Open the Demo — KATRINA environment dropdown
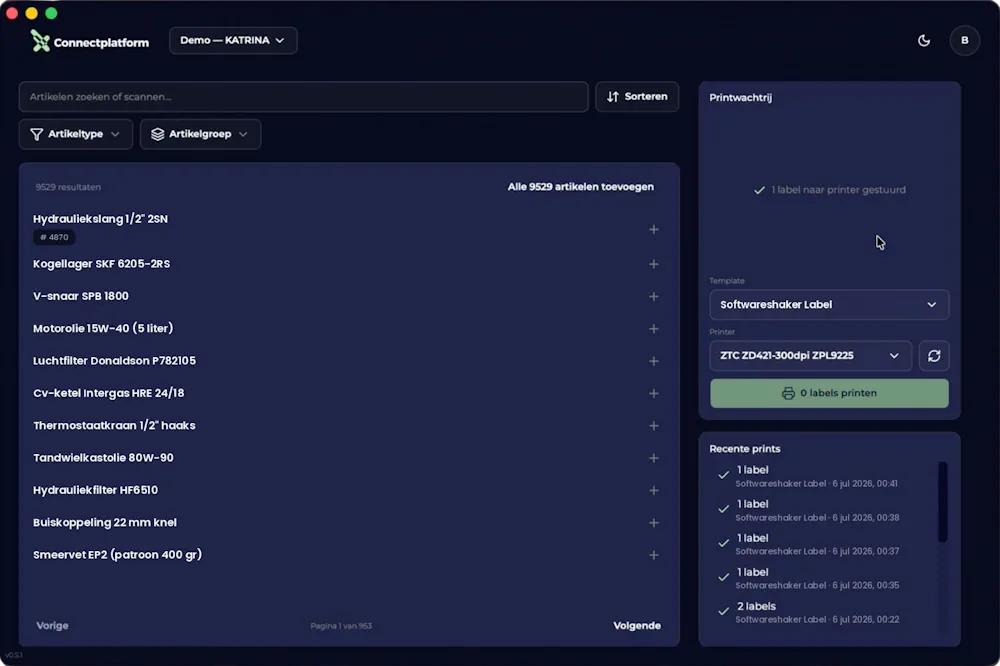1000x666 pixels. click(x=233, y=40)
